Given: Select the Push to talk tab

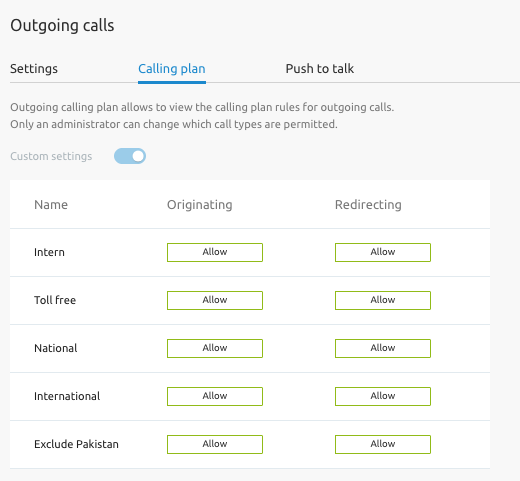Looking at the screenshot, I should click(x=320, y=69).
